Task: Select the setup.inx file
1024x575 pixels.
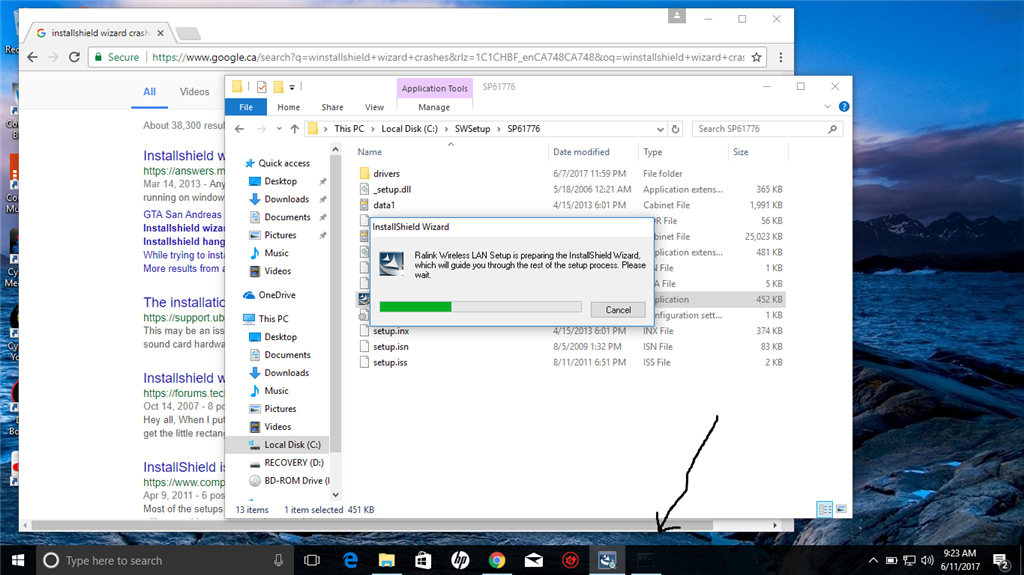Action: [391, 331]
